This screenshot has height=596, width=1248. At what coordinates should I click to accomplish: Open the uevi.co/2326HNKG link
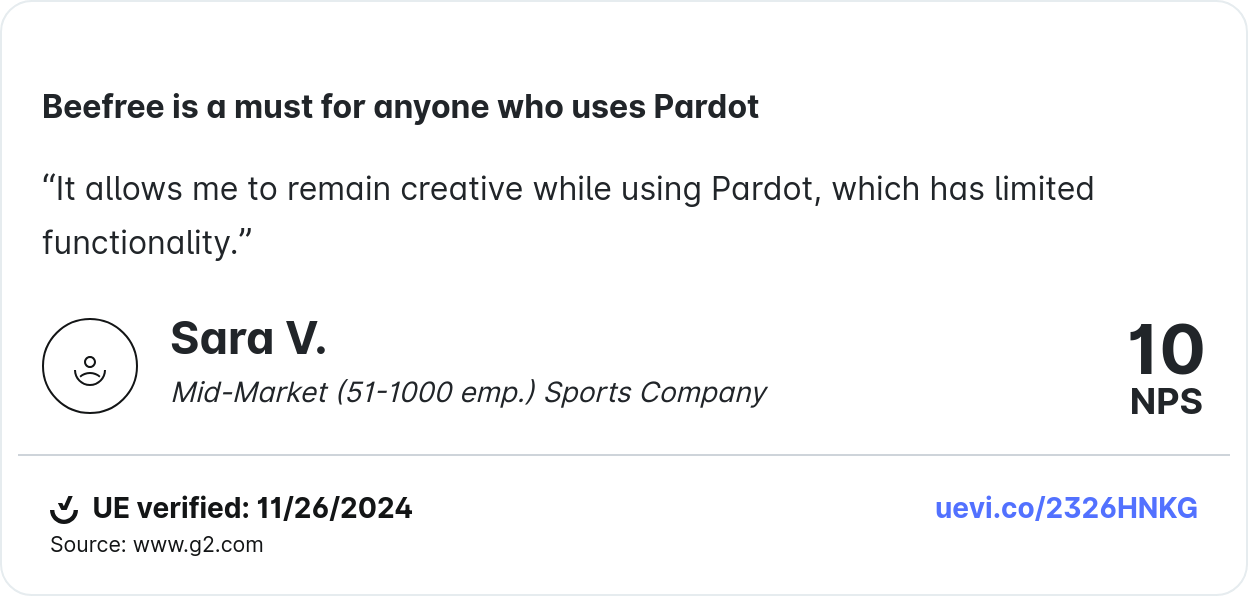point(1066,508)
